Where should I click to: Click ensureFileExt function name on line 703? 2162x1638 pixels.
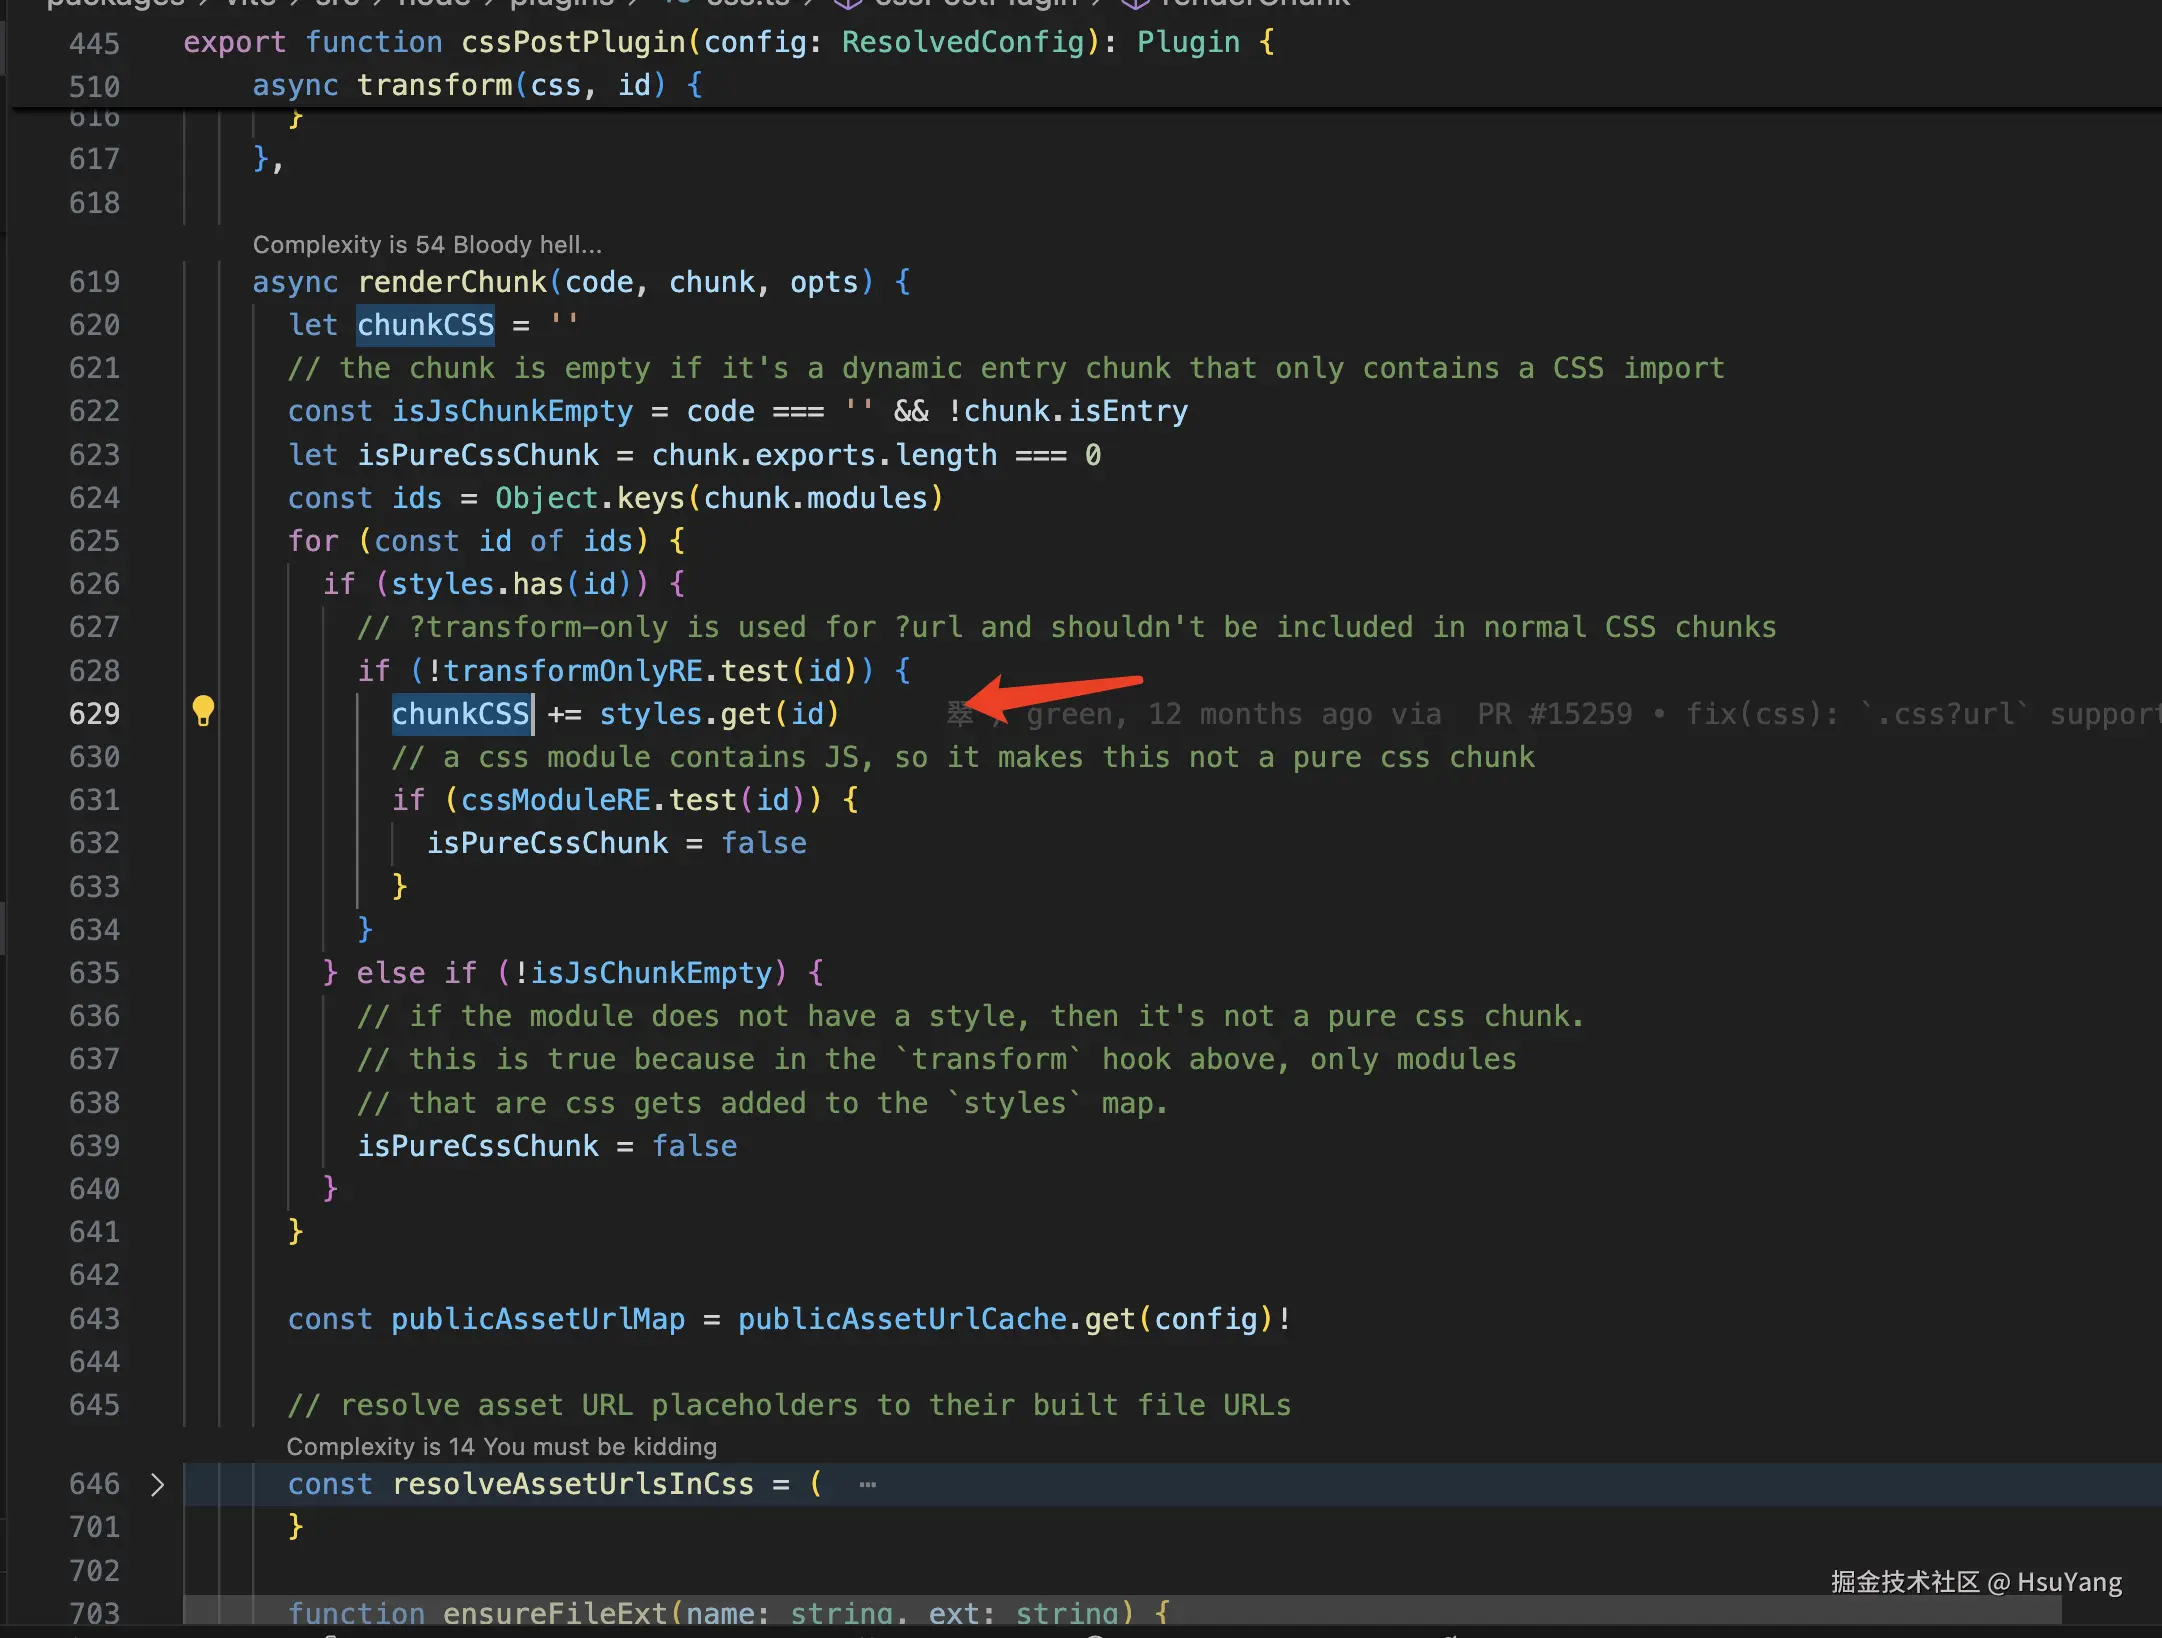click(554, 1612)
